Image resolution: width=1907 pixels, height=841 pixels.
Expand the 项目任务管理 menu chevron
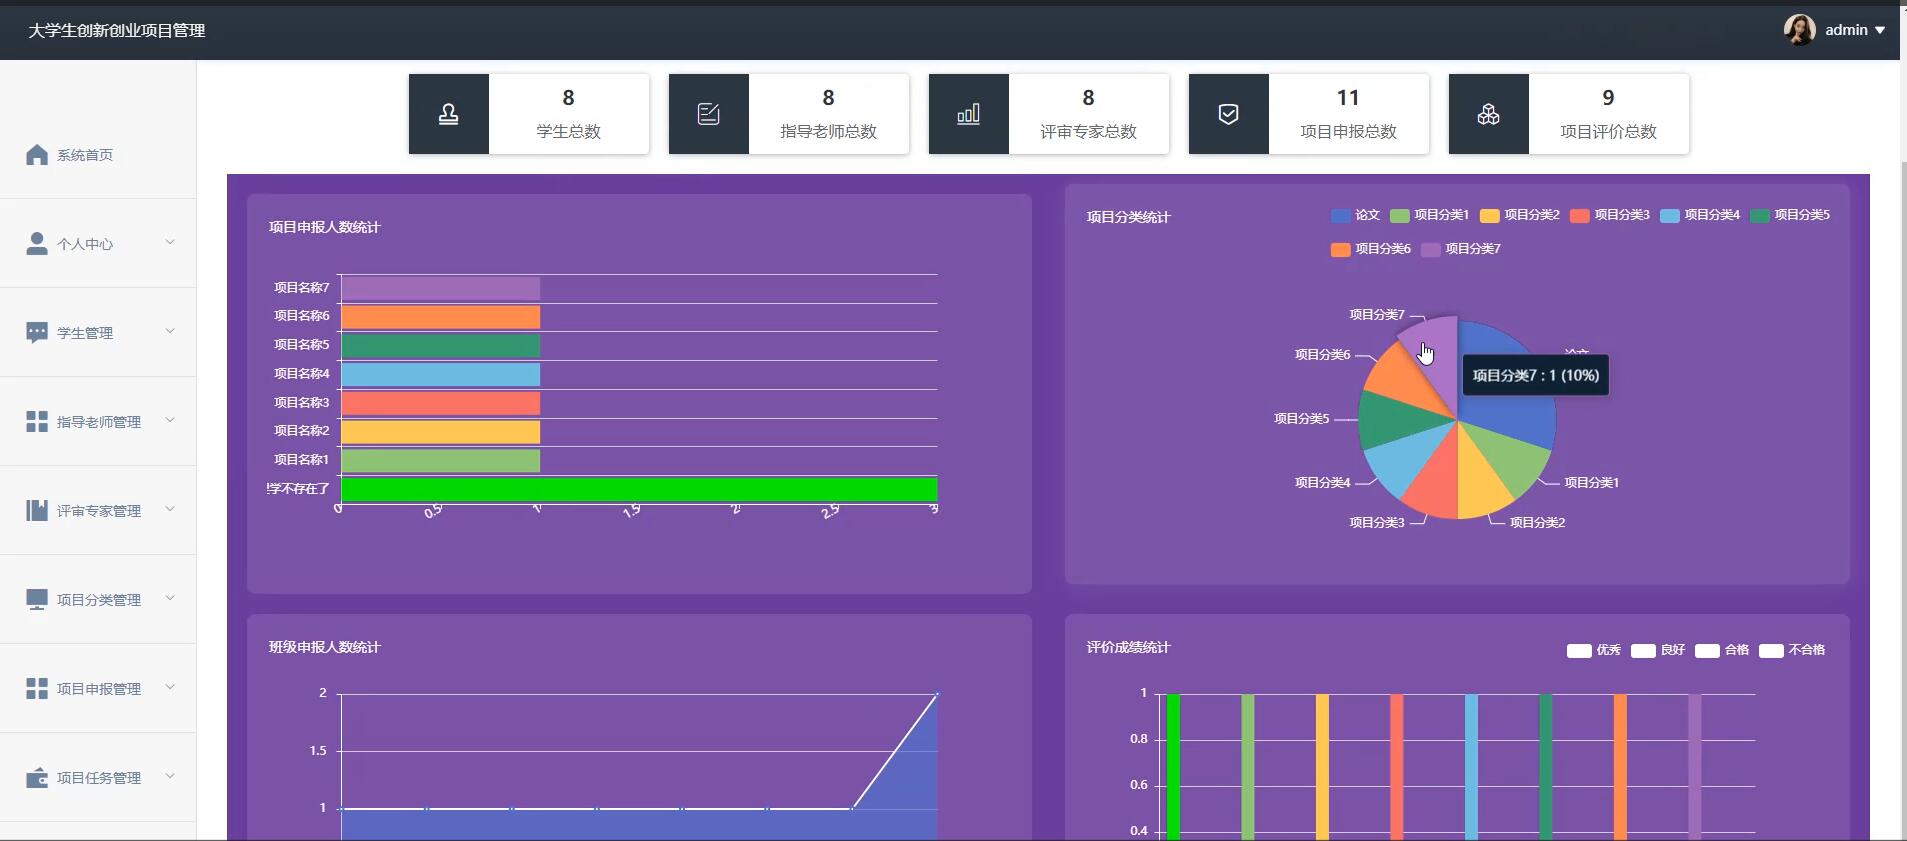[170, 776]
